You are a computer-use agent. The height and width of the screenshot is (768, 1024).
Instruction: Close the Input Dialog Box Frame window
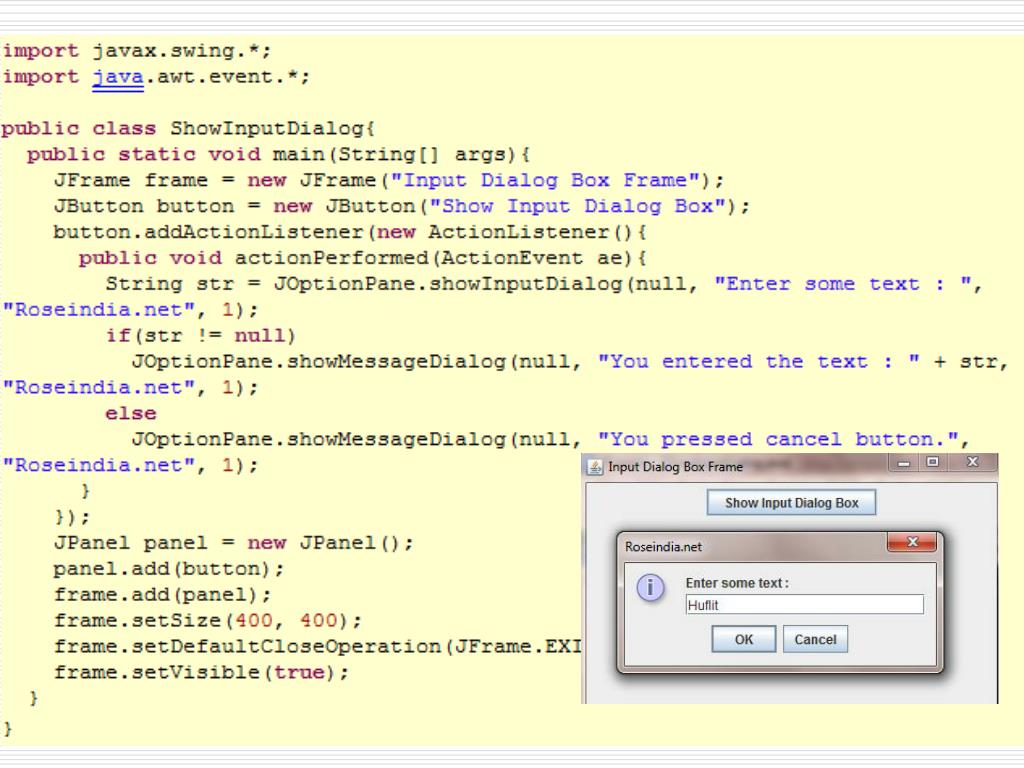click(x=972, y=463)
